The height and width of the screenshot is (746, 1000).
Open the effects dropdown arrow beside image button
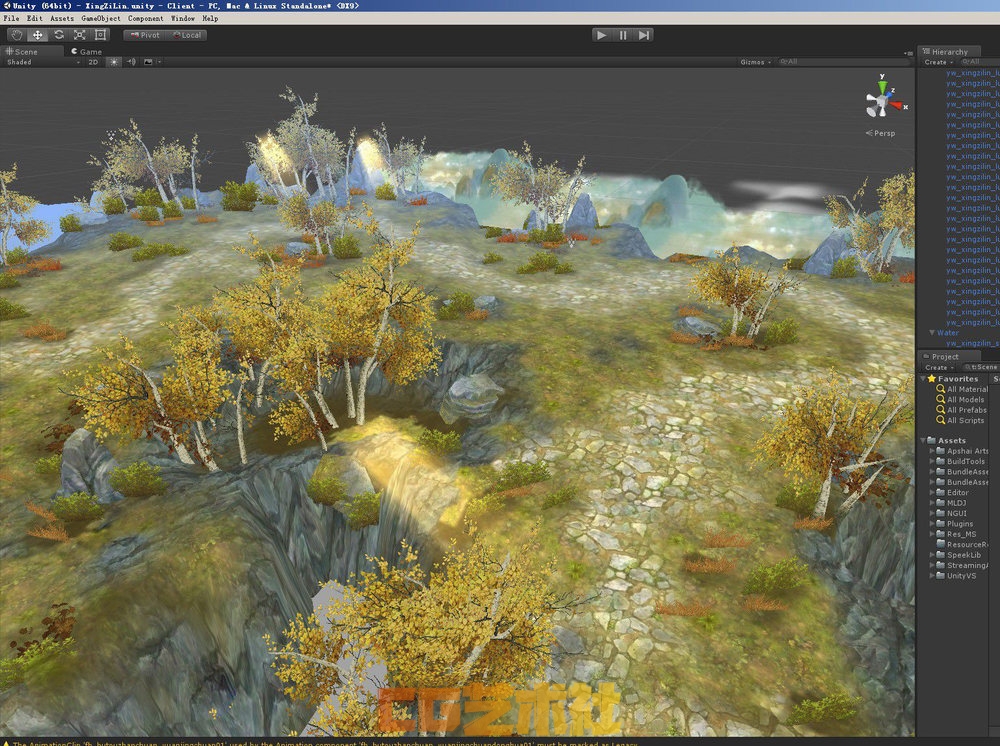[159, 62]
